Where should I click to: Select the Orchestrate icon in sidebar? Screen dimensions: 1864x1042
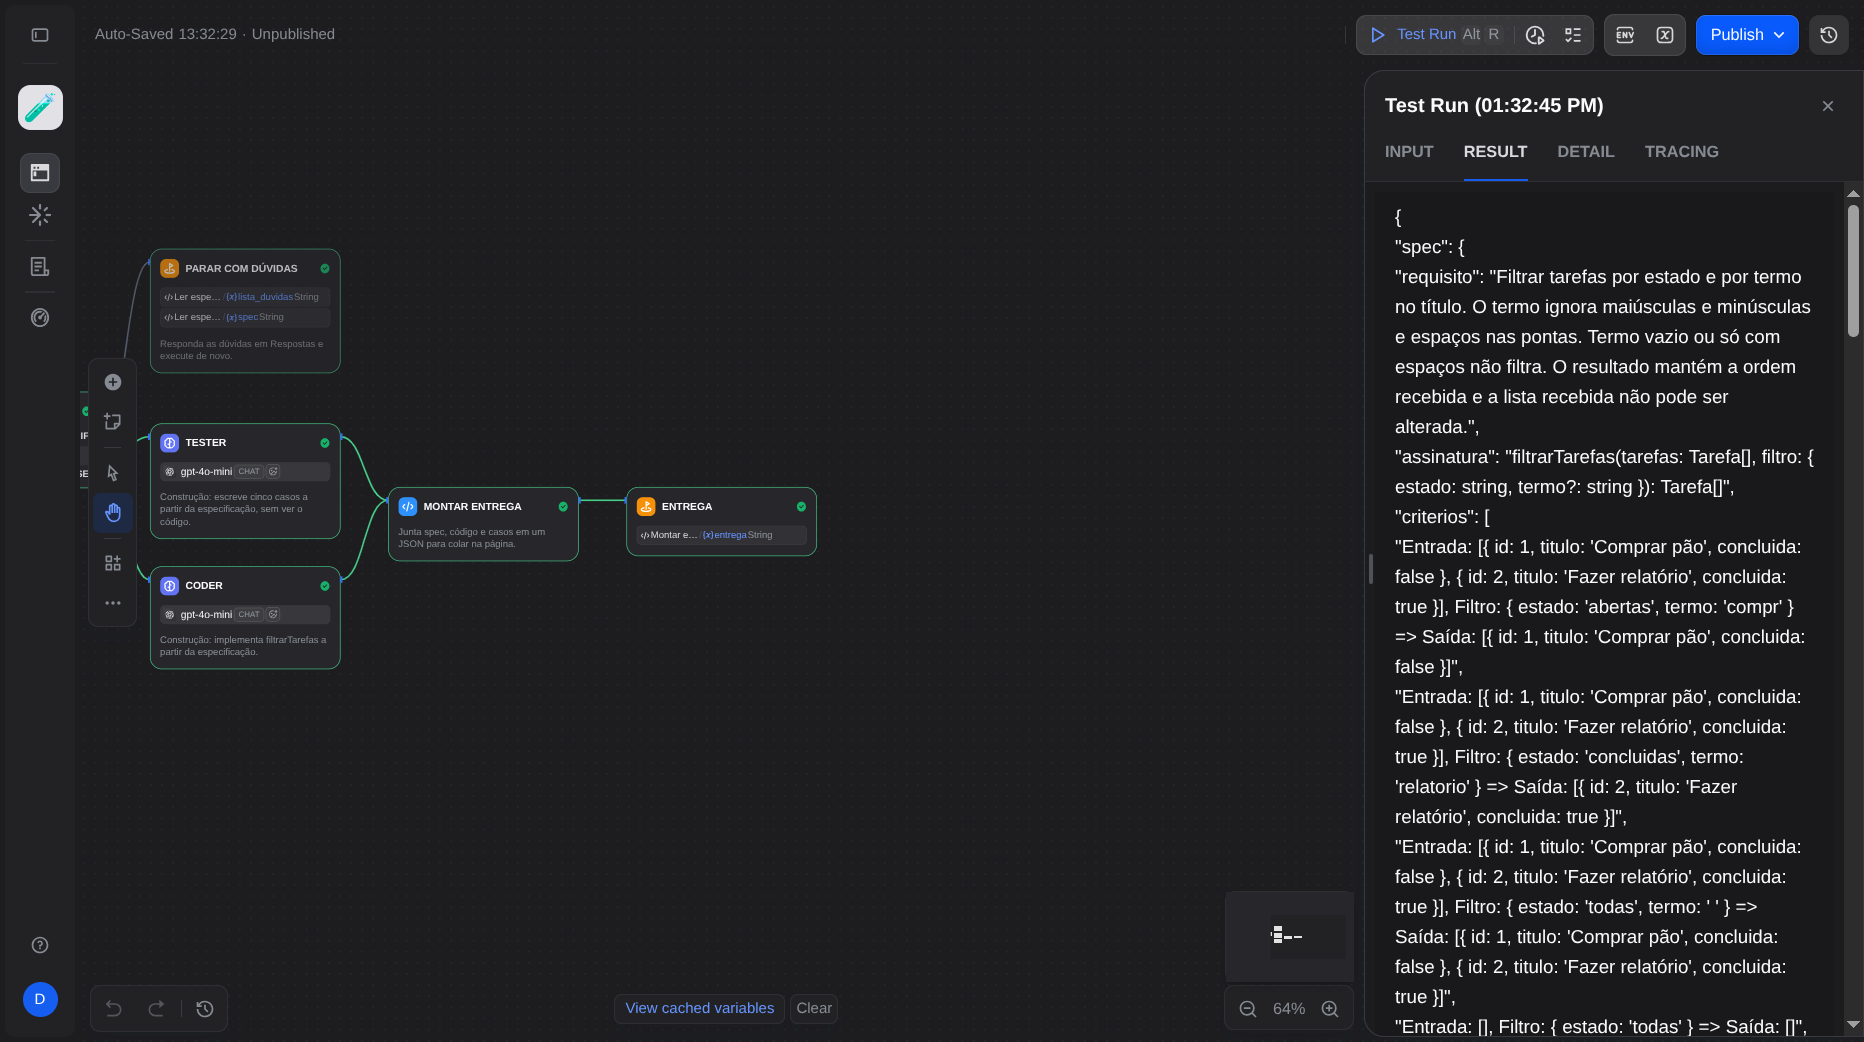click(40, 173)
